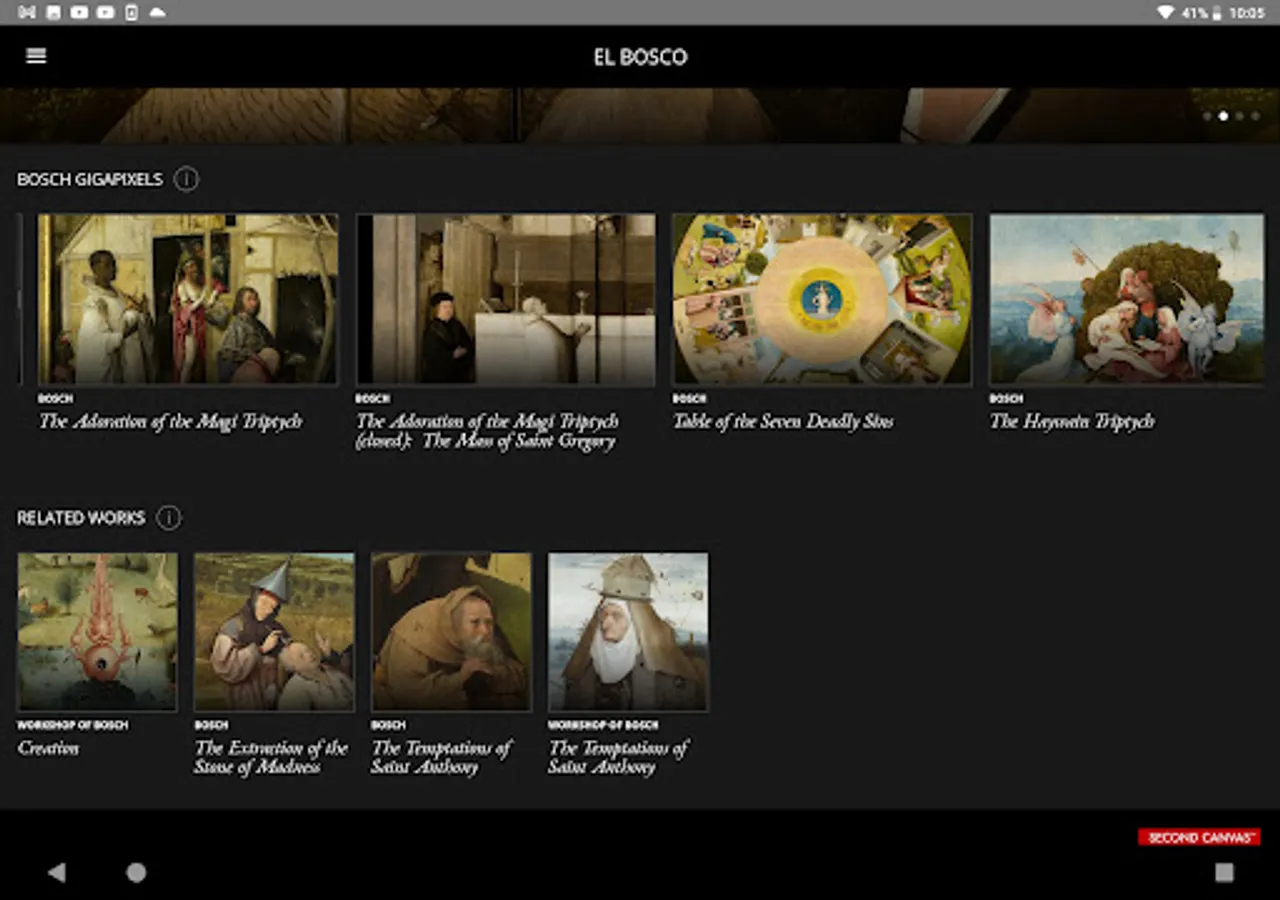Tap the info icon beside Bosch Gigapixels
The image size is (1280, 900).
coord(186,179)
